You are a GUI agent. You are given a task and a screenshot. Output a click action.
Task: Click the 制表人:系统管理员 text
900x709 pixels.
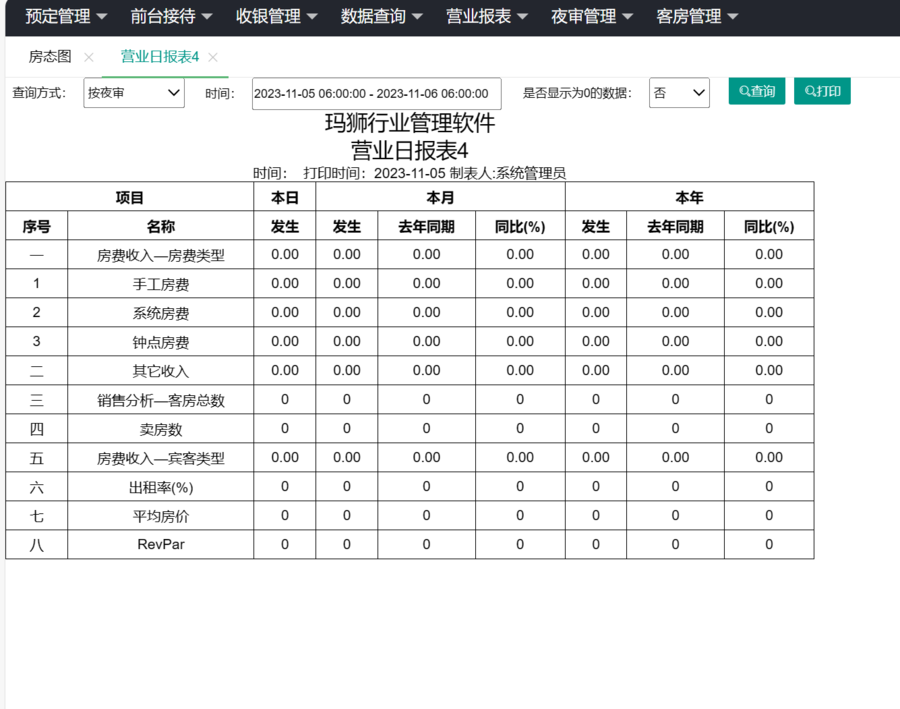[507, 173]
